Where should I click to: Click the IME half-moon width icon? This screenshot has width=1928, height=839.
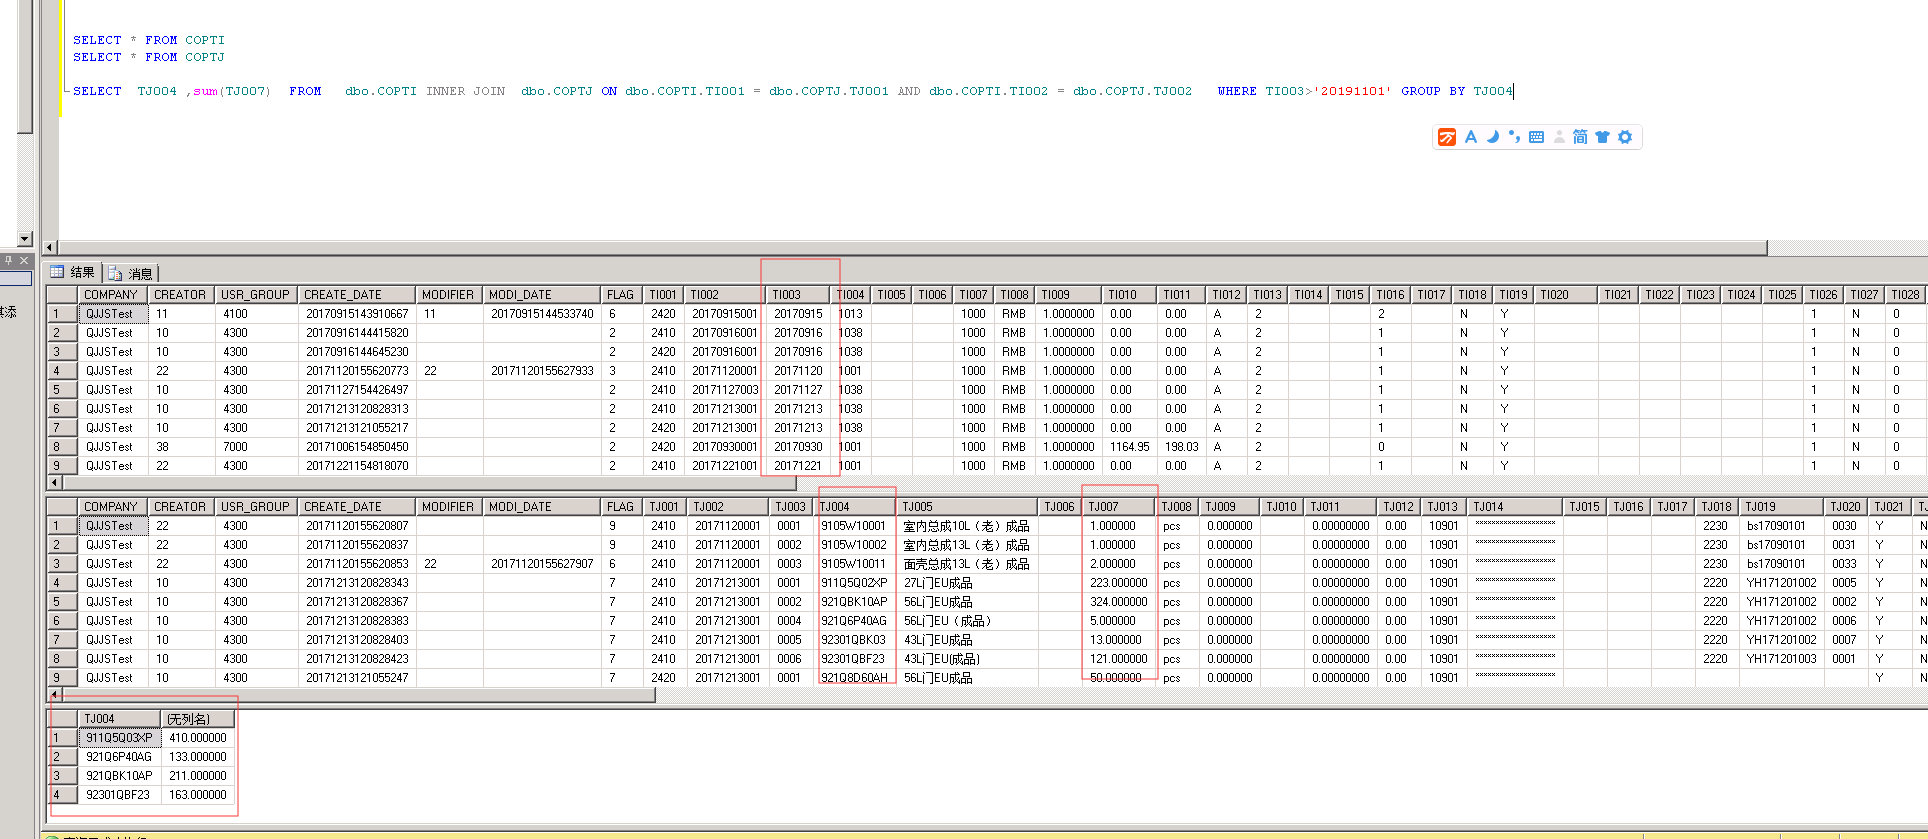tap(1493, 137)
